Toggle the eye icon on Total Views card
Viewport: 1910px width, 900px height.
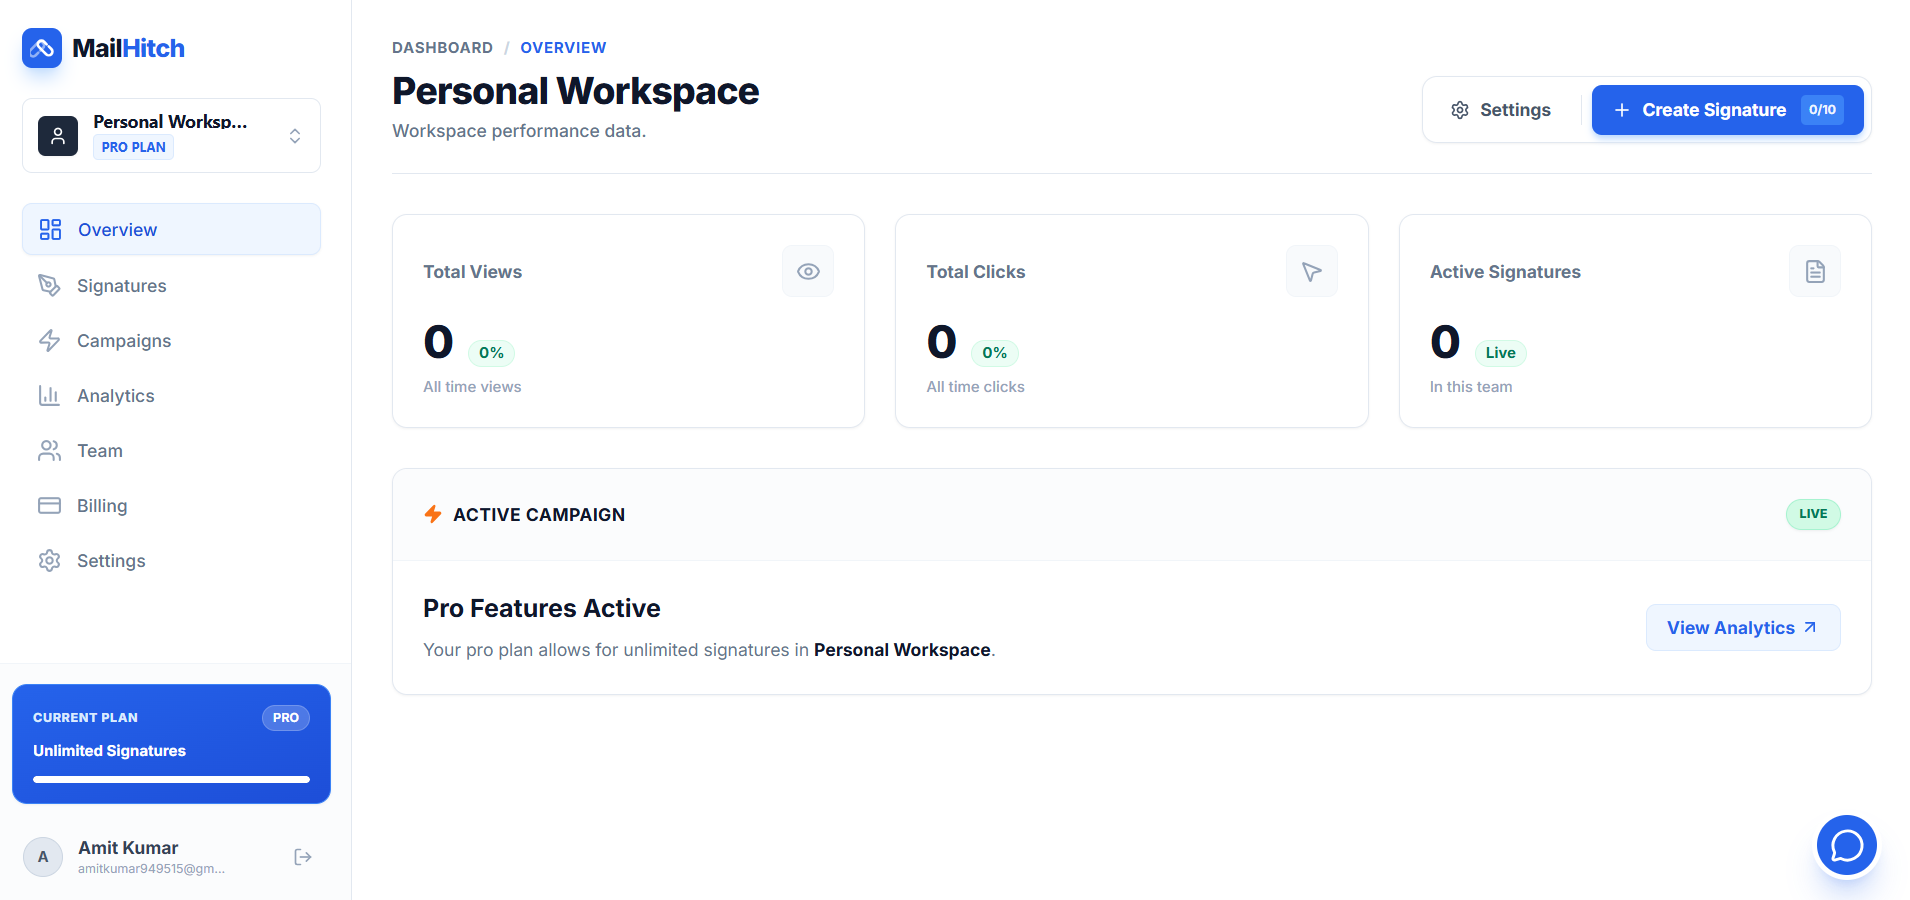808,271
